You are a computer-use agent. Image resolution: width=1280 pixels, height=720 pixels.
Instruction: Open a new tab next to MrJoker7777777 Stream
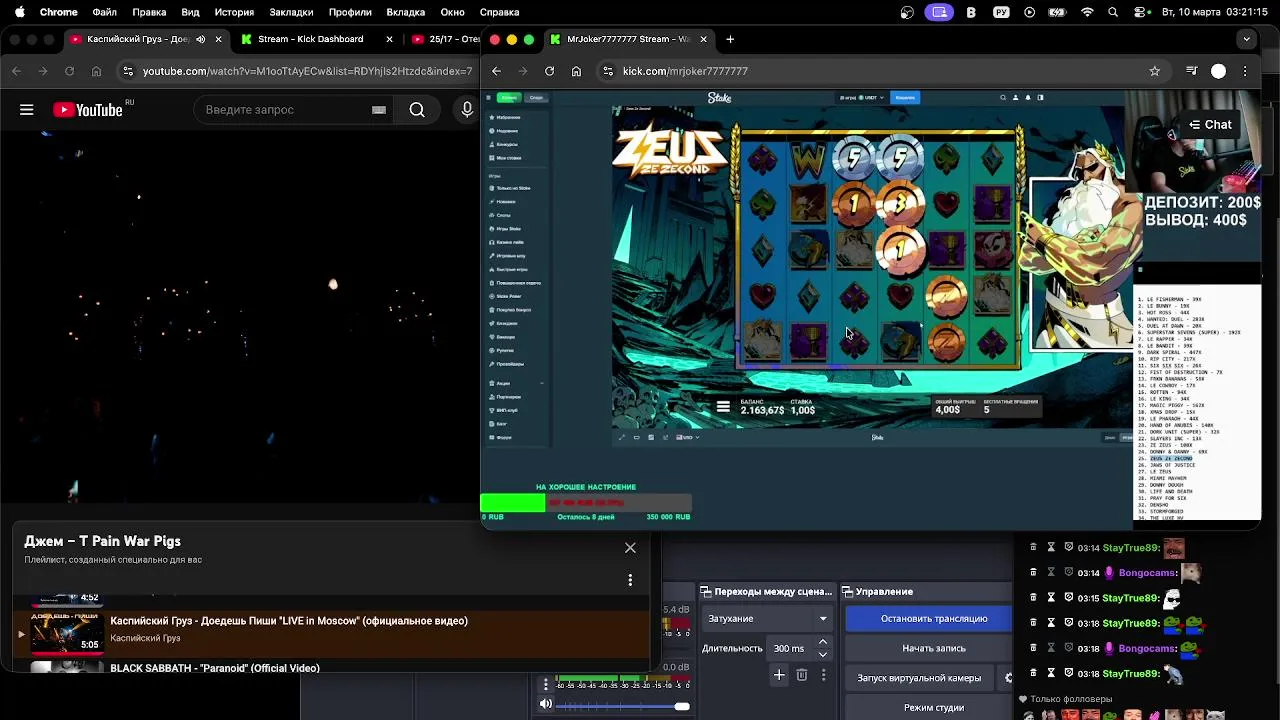point(730,39)
